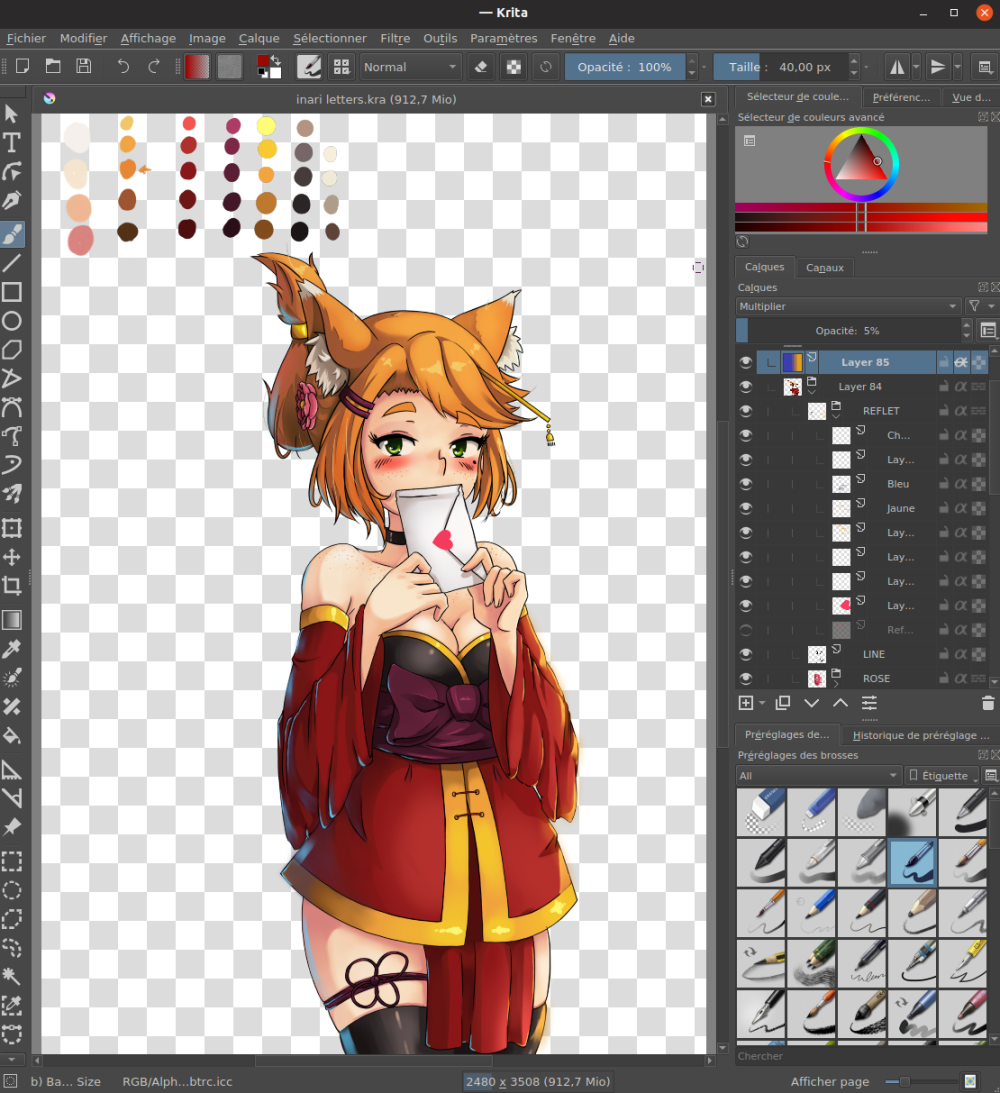Screen dimensions: 1000x1093
Task: Switch to Historique de préréglage tab
Action: tap(921, 735)
